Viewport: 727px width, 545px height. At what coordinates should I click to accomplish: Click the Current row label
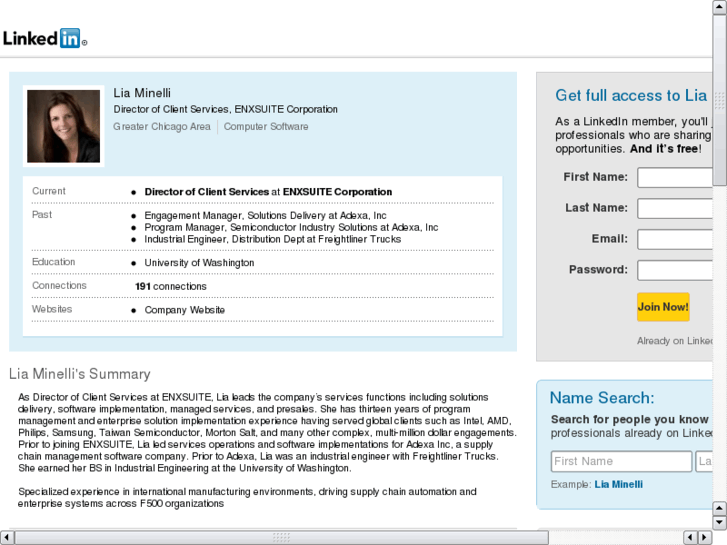tap(49, 191)
